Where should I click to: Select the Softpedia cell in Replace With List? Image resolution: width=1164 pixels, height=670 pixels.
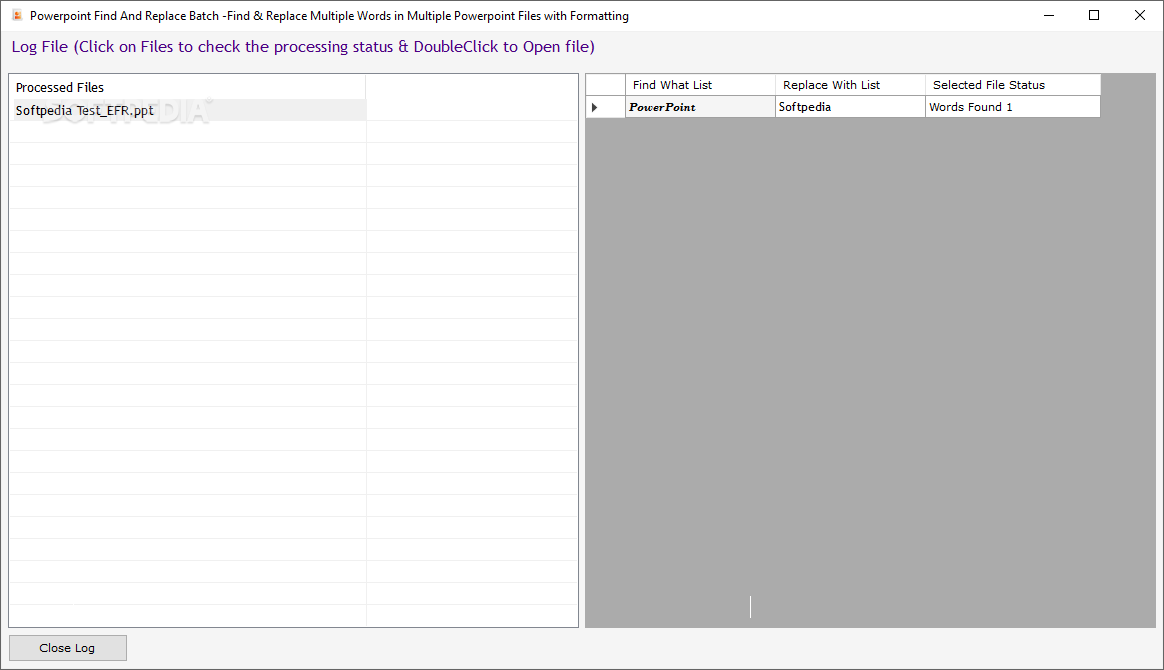tap(850, 107)
